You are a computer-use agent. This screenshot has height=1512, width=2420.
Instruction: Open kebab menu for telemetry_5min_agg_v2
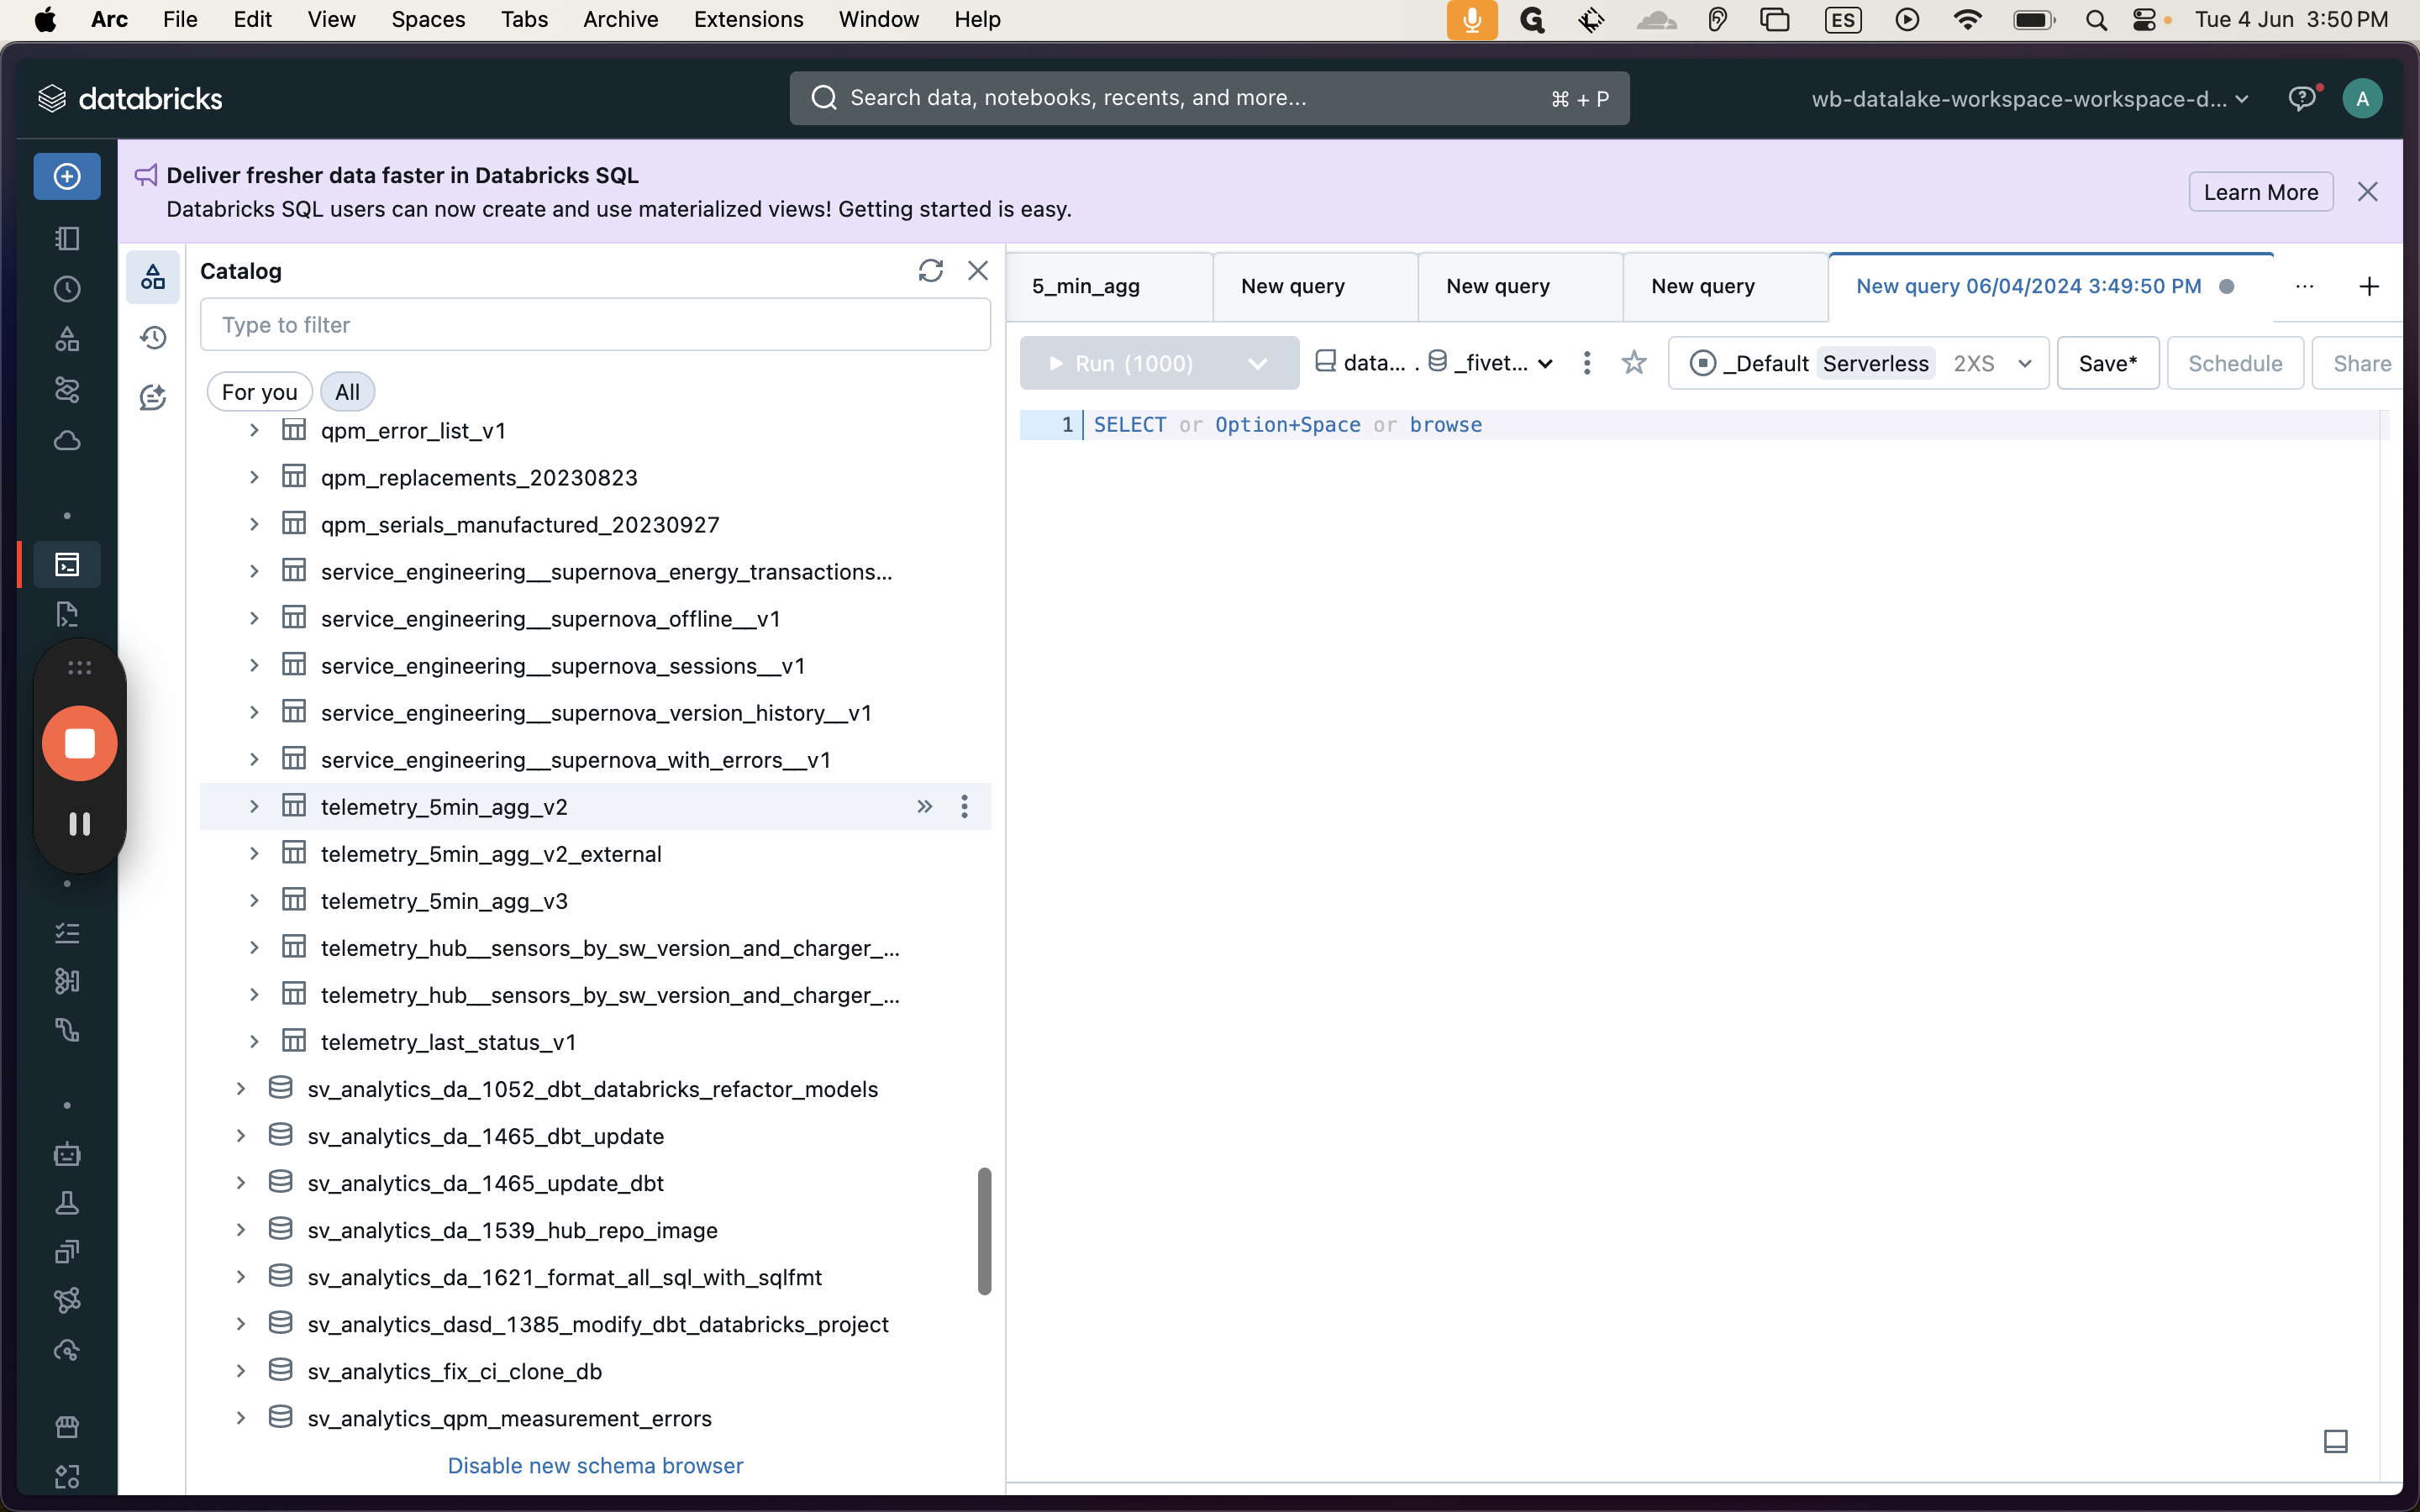click(964, 806)
